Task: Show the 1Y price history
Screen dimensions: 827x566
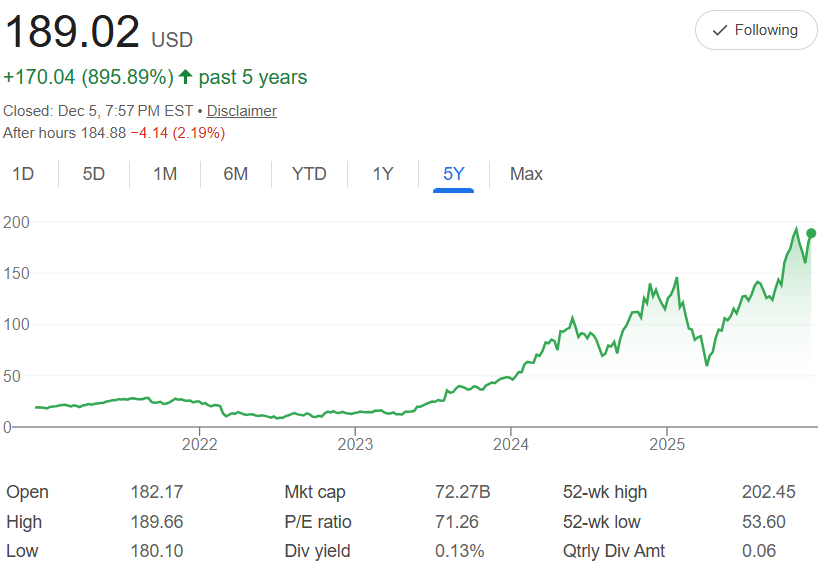Action: pos(383,174)
